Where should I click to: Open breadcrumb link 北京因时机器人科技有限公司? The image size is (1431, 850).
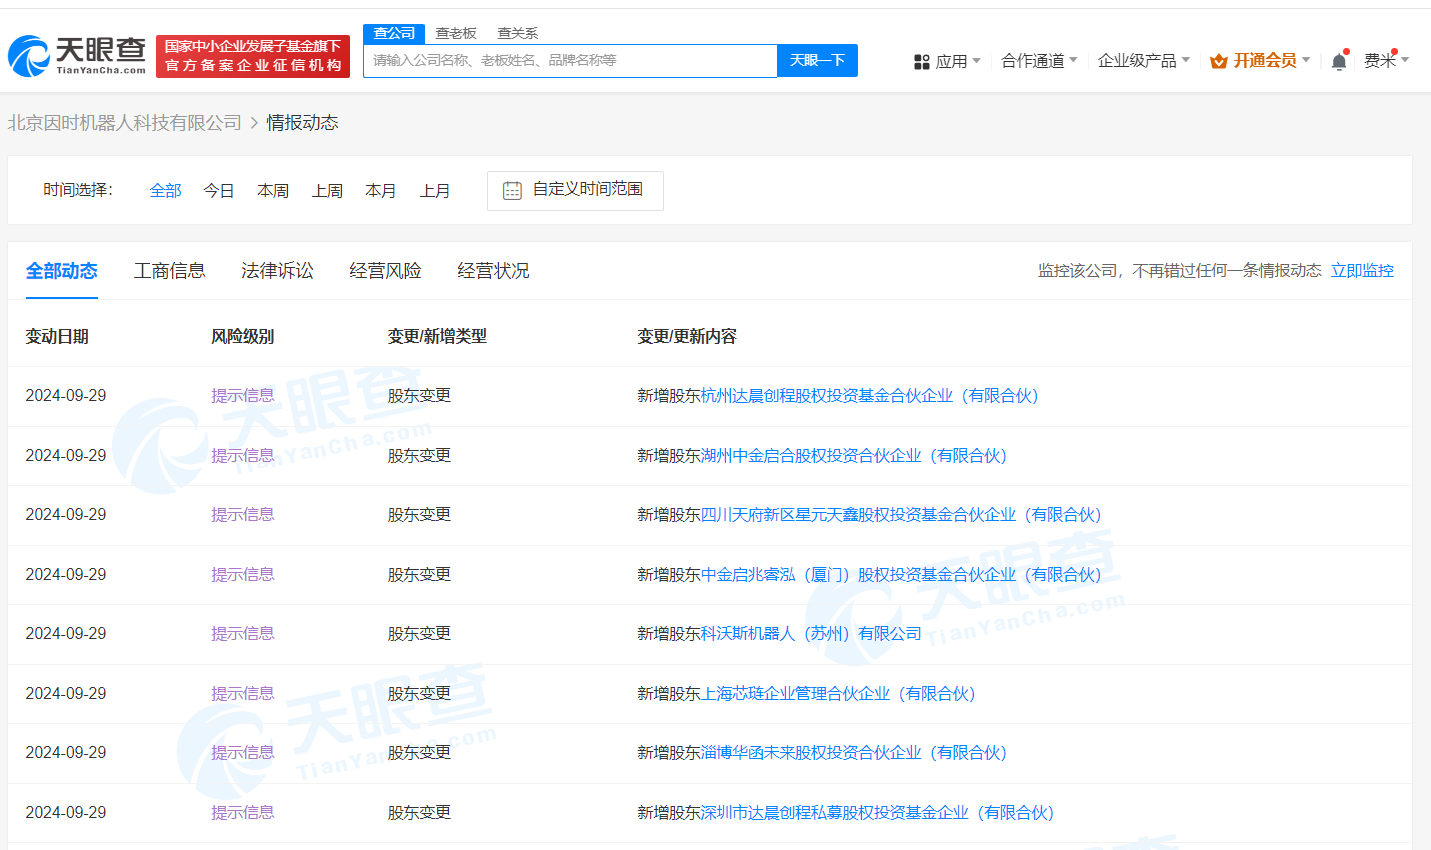[125, 122]
